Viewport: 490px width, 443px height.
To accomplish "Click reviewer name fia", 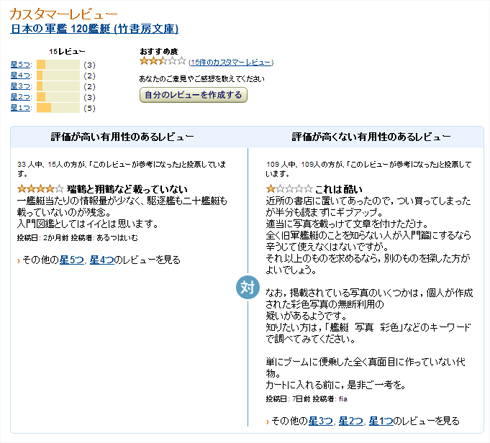I will [343, 399].
